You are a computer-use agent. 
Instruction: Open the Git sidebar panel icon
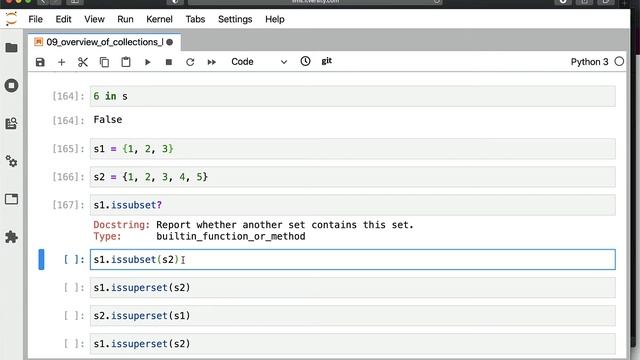11,123
